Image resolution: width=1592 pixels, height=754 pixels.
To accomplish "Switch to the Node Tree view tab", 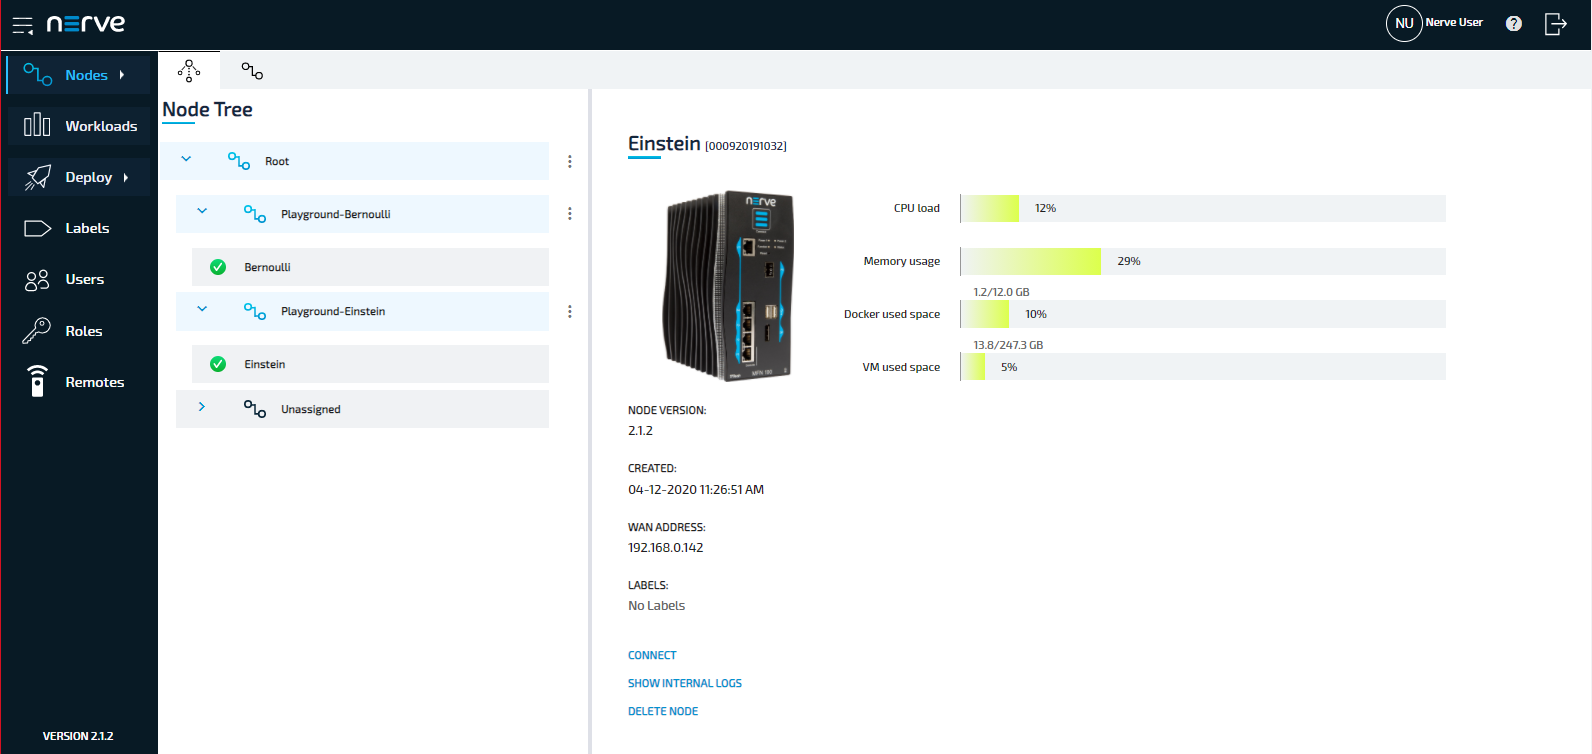I will [x=189, y=71].
